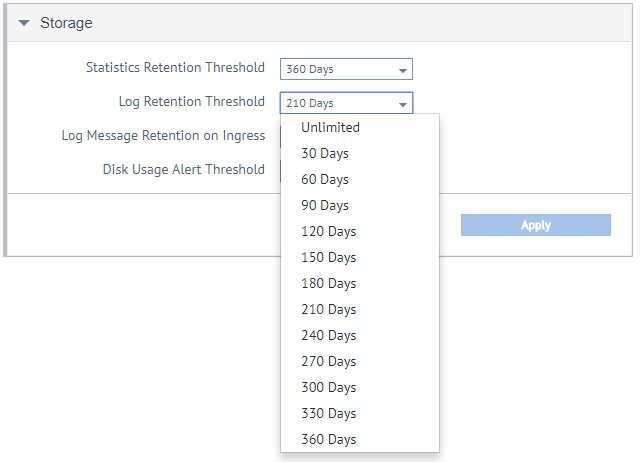
Task: Click the Log Message Retention on Ingress label
Action: 163,136
